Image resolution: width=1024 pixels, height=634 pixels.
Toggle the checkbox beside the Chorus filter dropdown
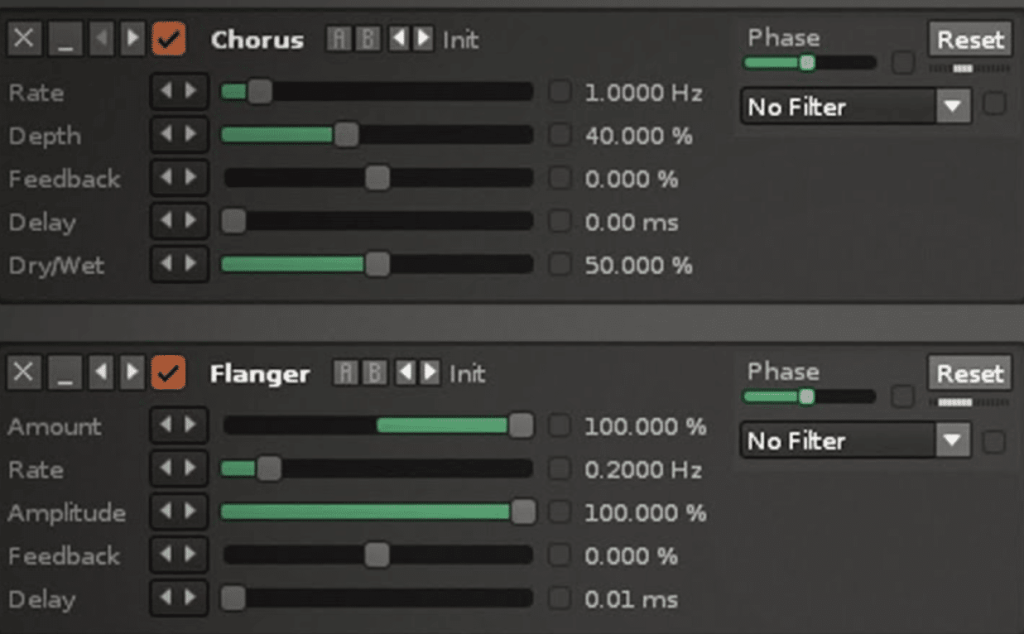point(996,105)
